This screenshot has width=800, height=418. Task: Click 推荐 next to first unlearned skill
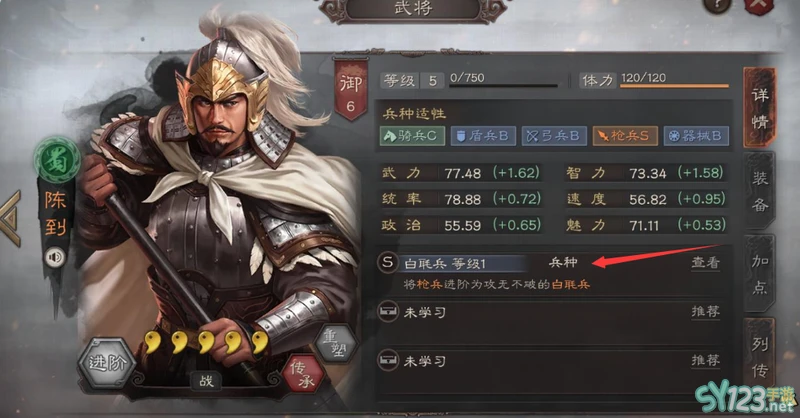pyautogui.click(x=706, y=311)
